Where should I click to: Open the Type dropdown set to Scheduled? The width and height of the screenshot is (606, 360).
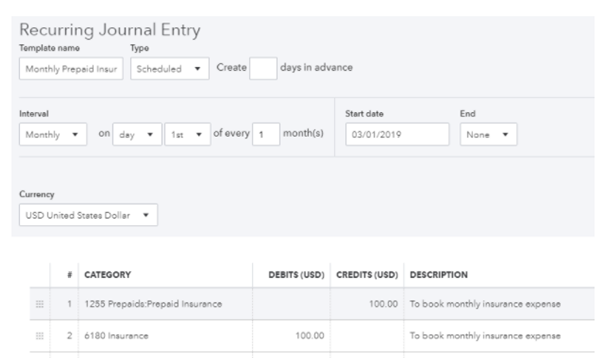pyautogui.click(x=170, y=69)
